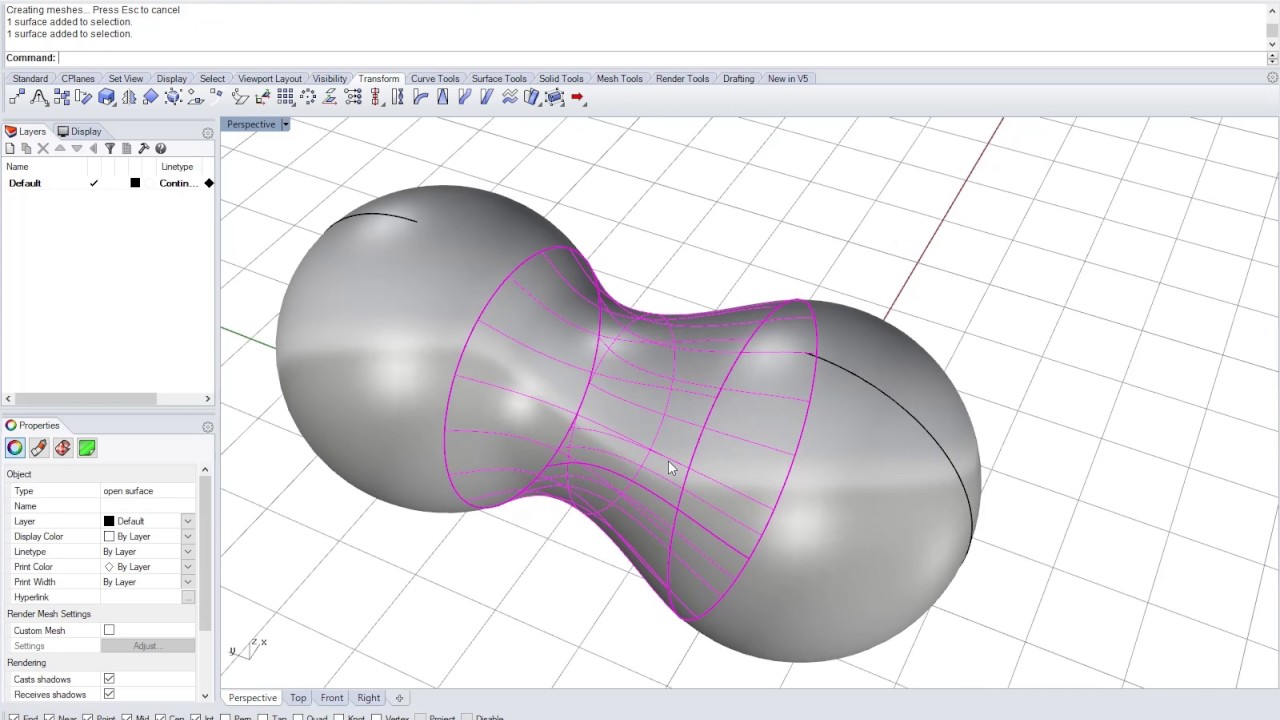Select the Copy tool with stacked boxes
Viewport: 1280px width, 720px height.
coord(62,97)
